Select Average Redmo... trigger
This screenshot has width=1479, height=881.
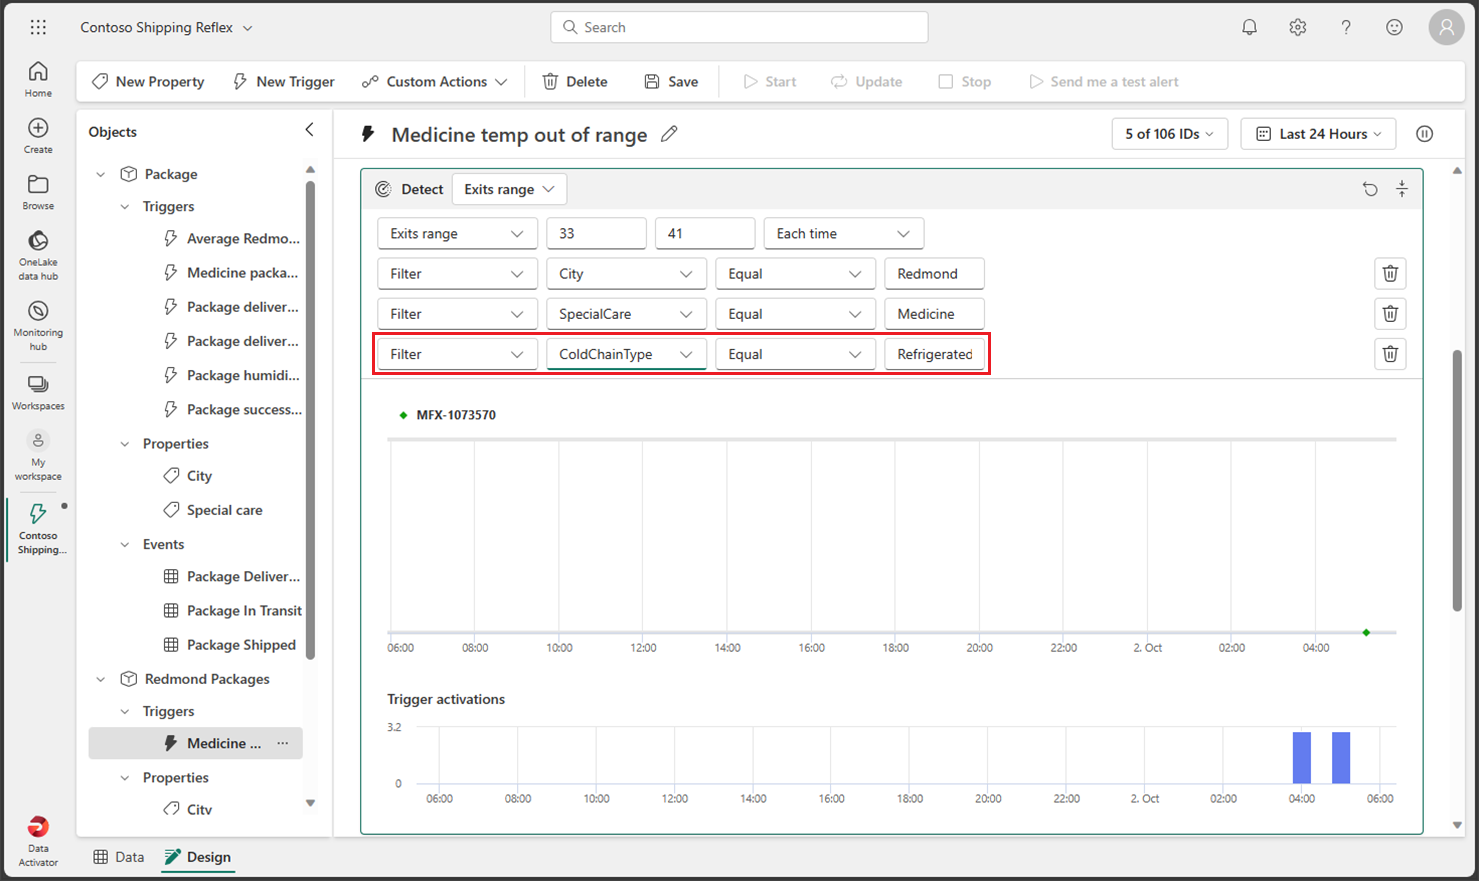232,238
